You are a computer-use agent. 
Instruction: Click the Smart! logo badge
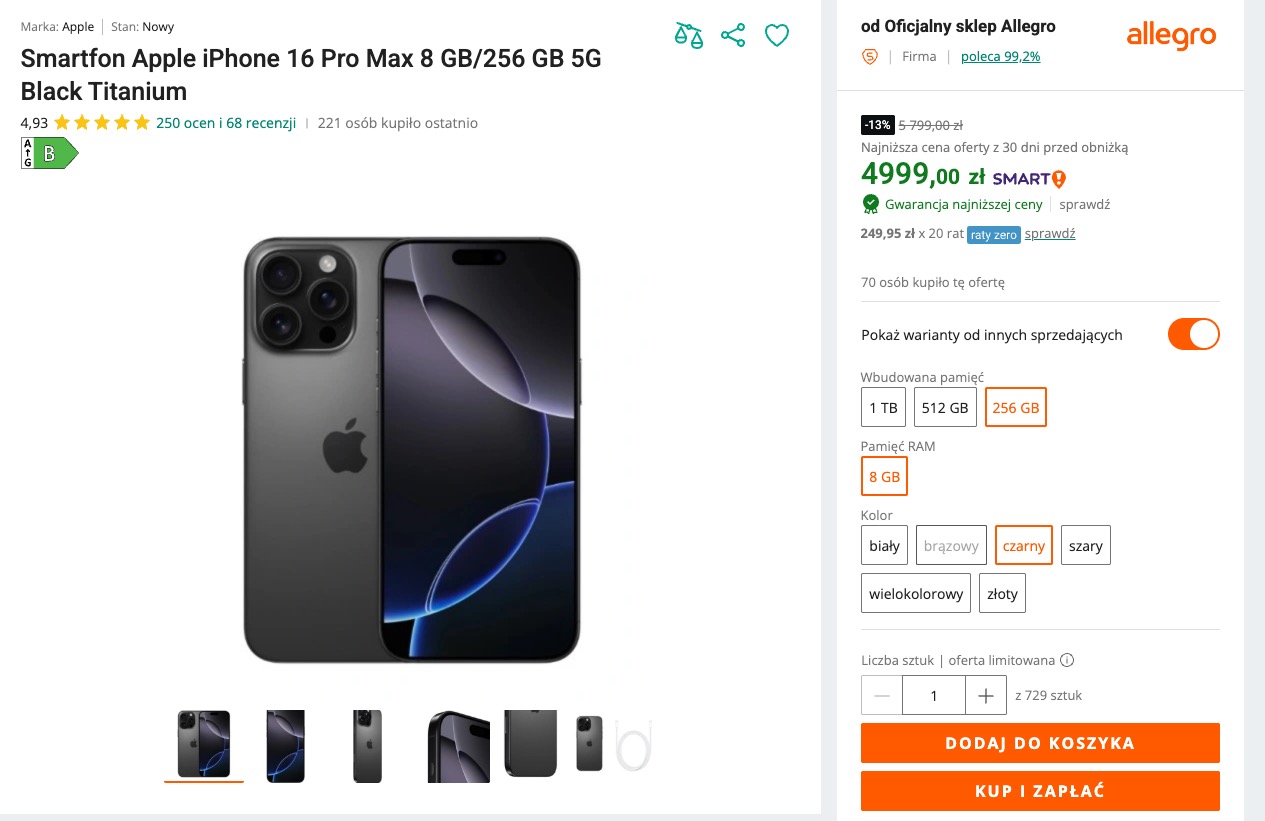pos(1029,178)
